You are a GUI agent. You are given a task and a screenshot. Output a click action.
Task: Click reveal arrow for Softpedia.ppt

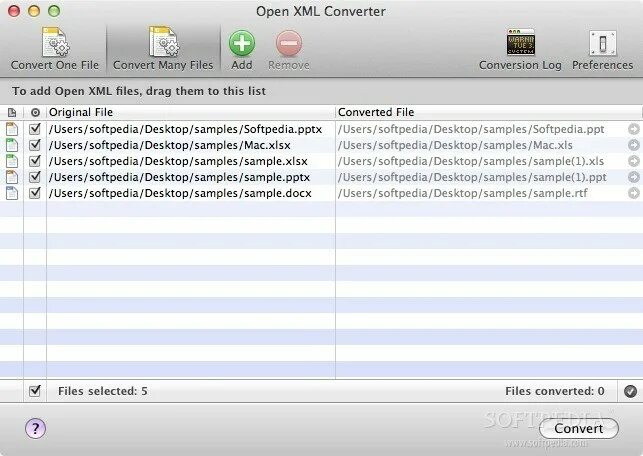point(634,129)
